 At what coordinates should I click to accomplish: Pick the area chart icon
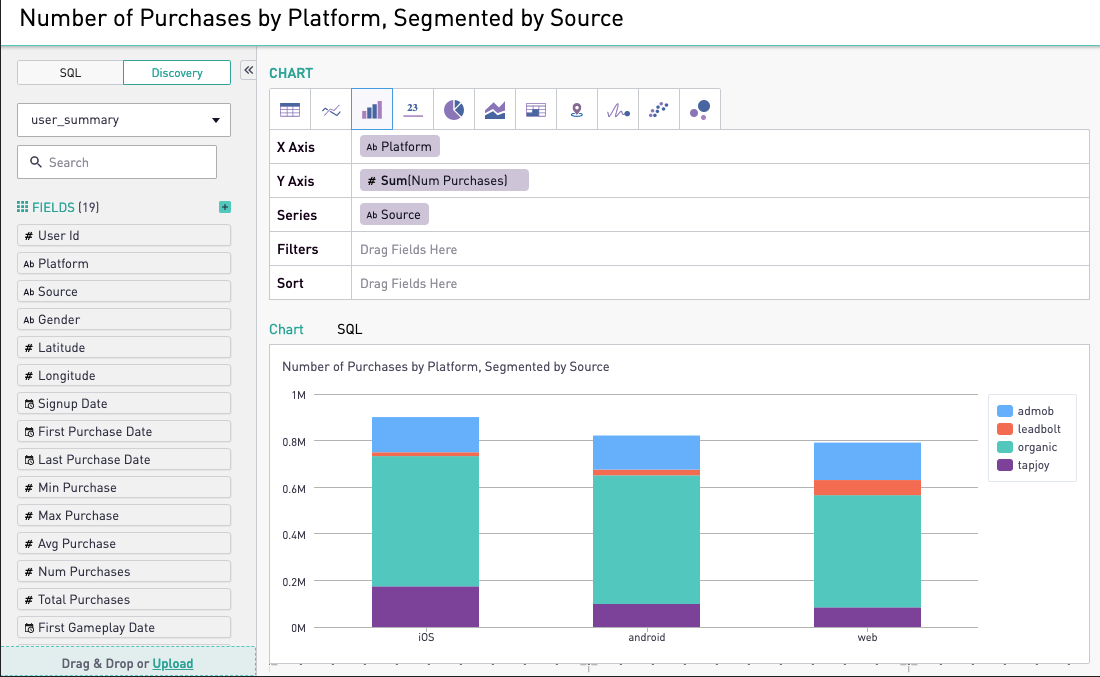tap(495, 110)
